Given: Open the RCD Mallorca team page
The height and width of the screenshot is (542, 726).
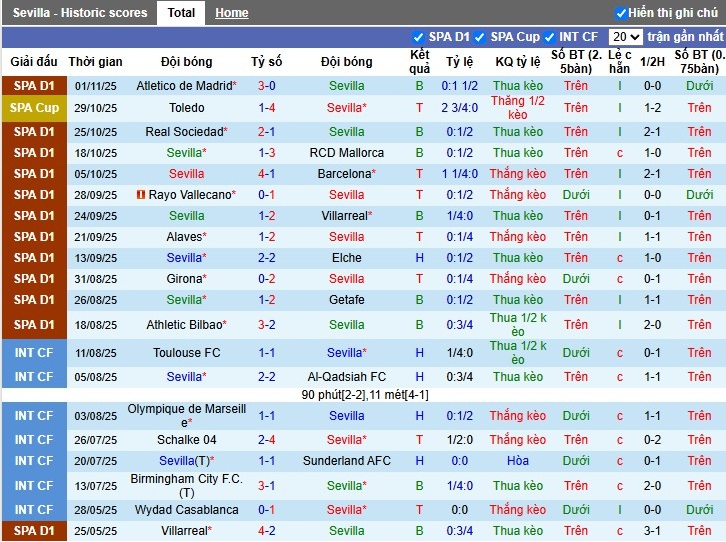Looking at the screenshot, I should [347, 153].
